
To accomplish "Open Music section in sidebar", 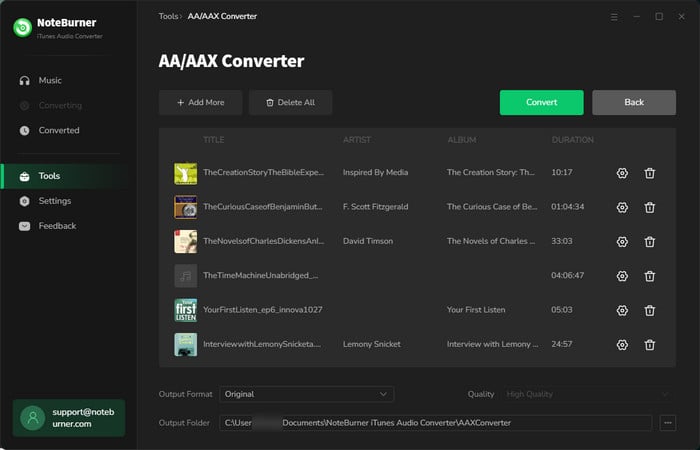I will (69, 80).
